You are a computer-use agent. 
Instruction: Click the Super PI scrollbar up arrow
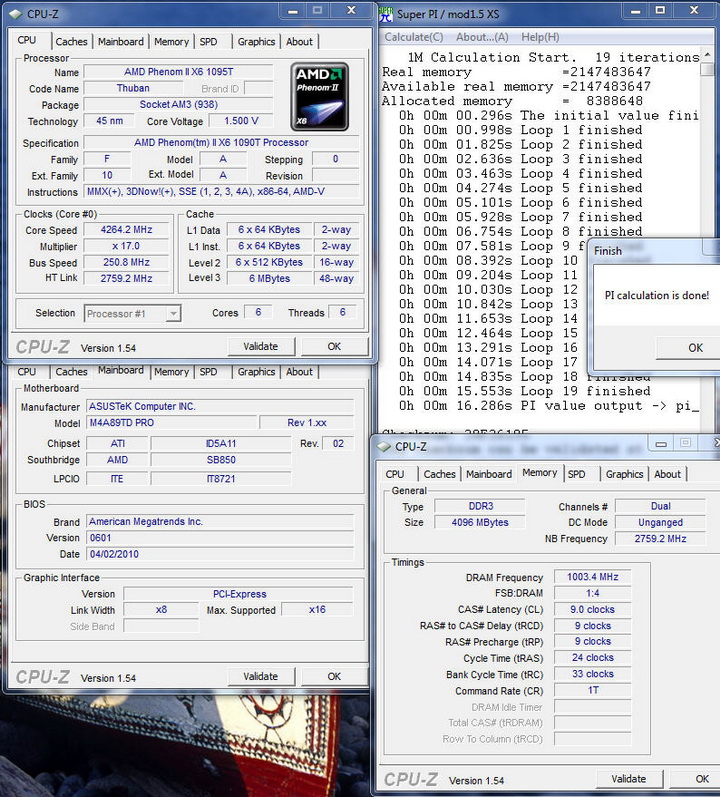tap(707, 55)
